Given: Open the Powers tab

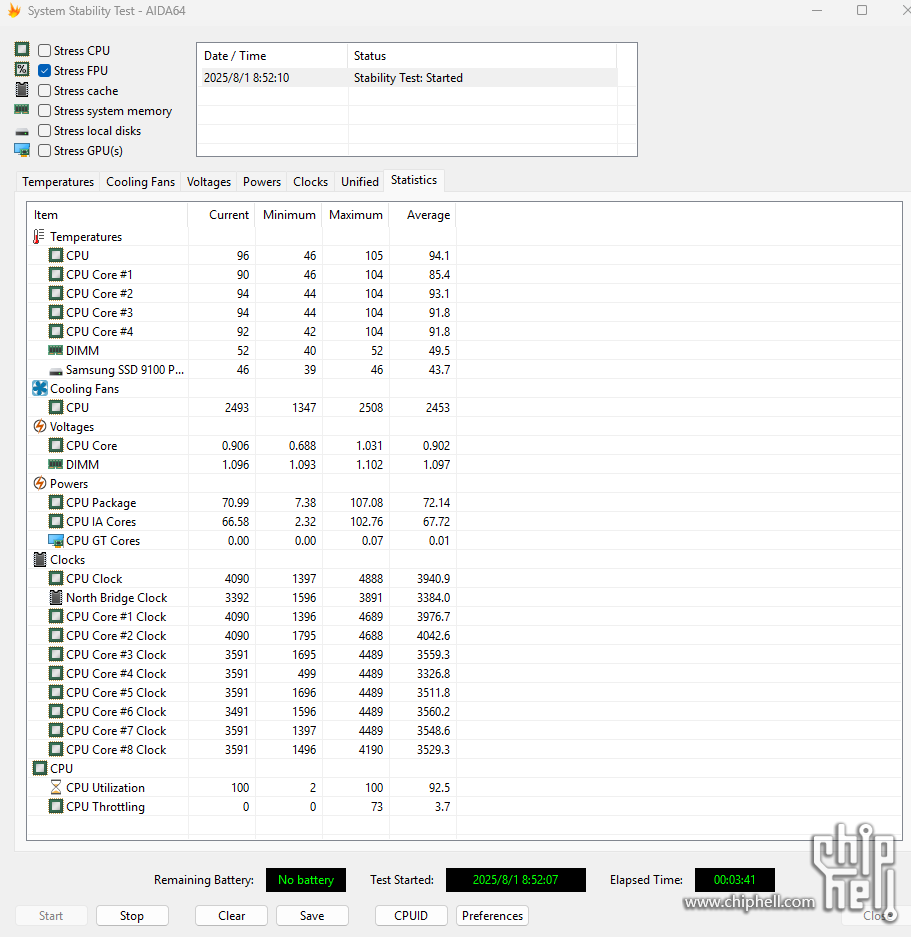Looking at the screenshot, I should [x=262, y=182].
